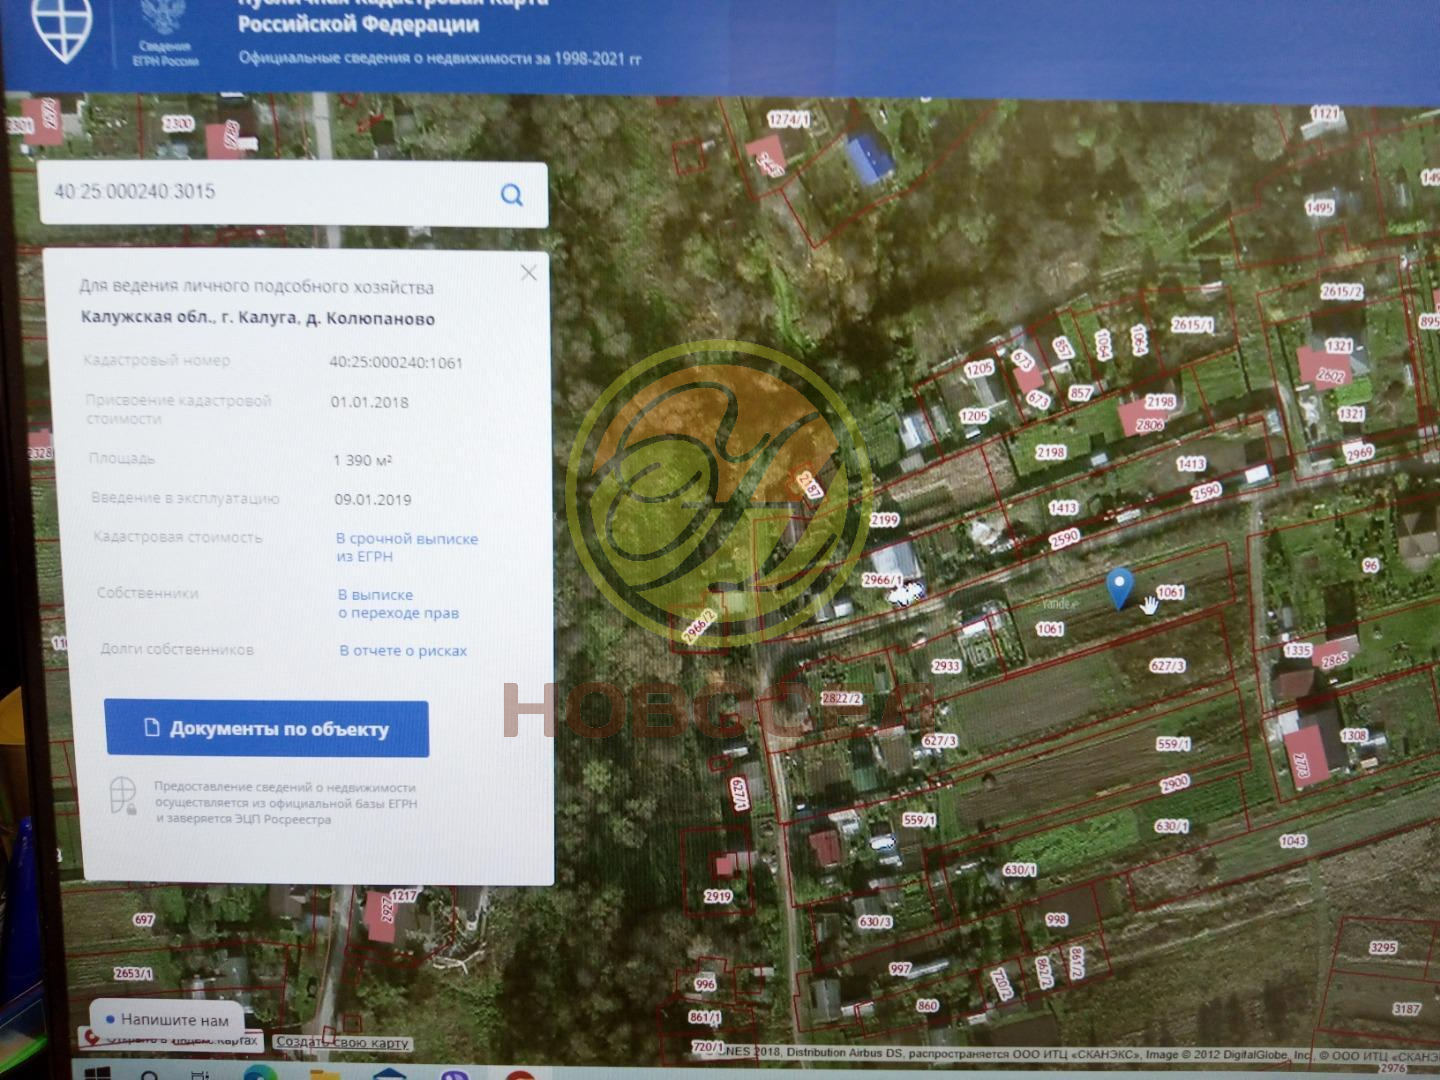Open the Напишите нам chat widget
1440x1080 pixels.
[167, 1020]
